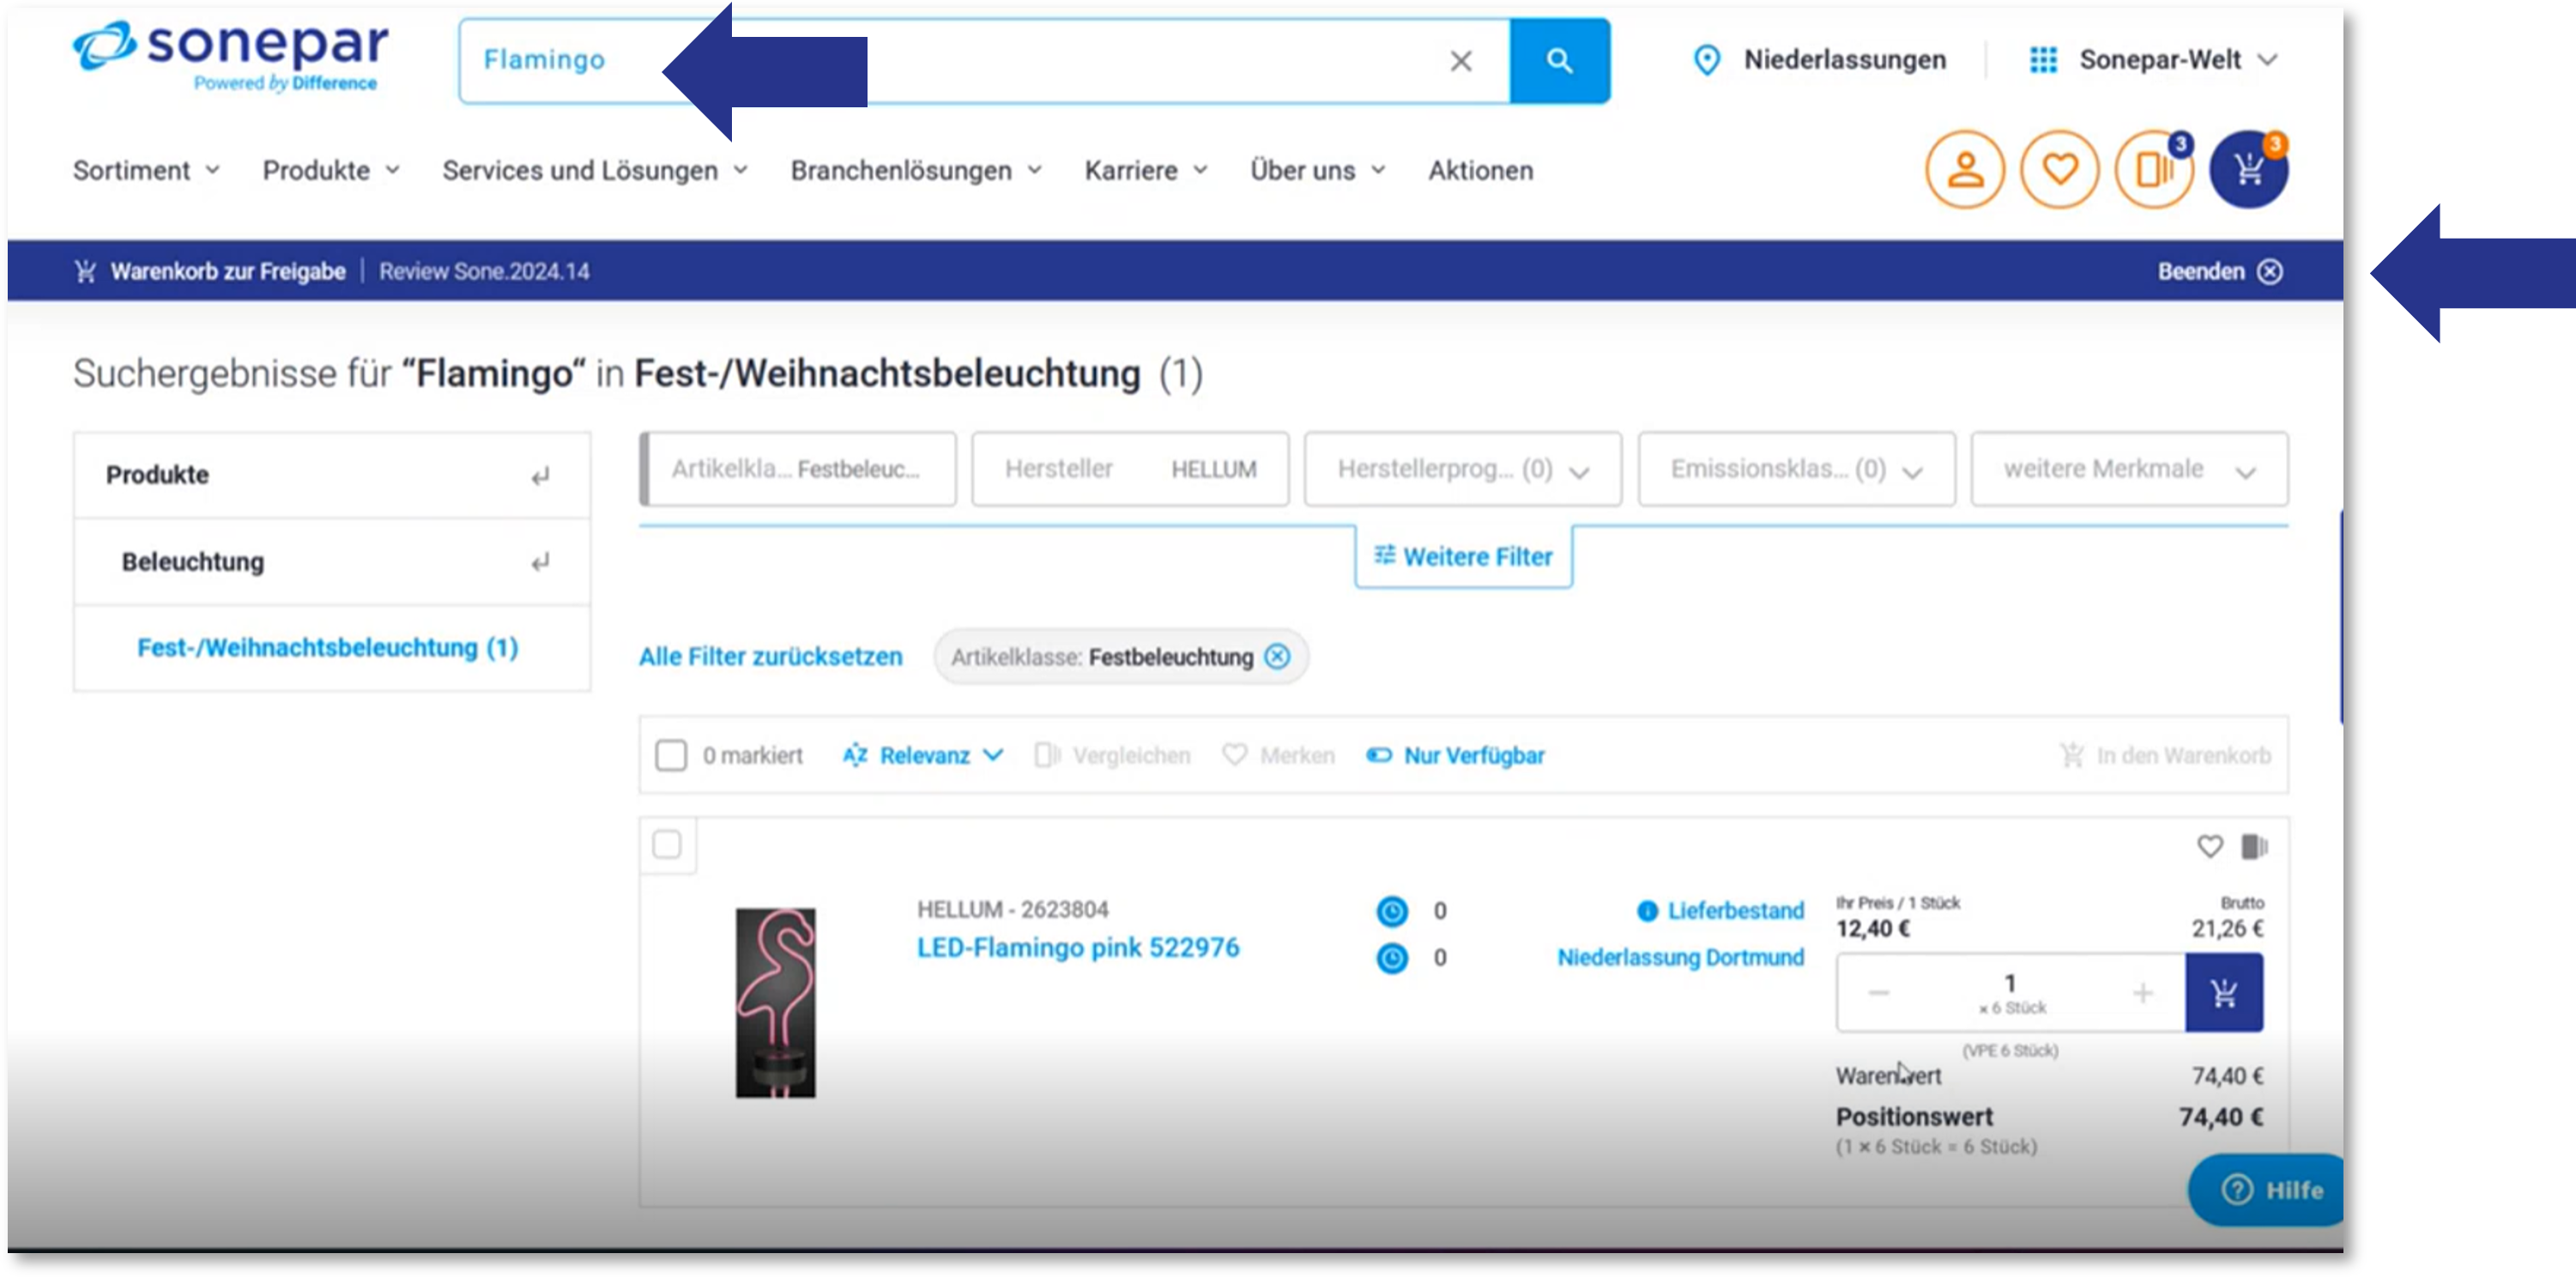2576x1278 pixels.
Task: Open the product comparison icon in header
Action: (x=2153, y=169)
